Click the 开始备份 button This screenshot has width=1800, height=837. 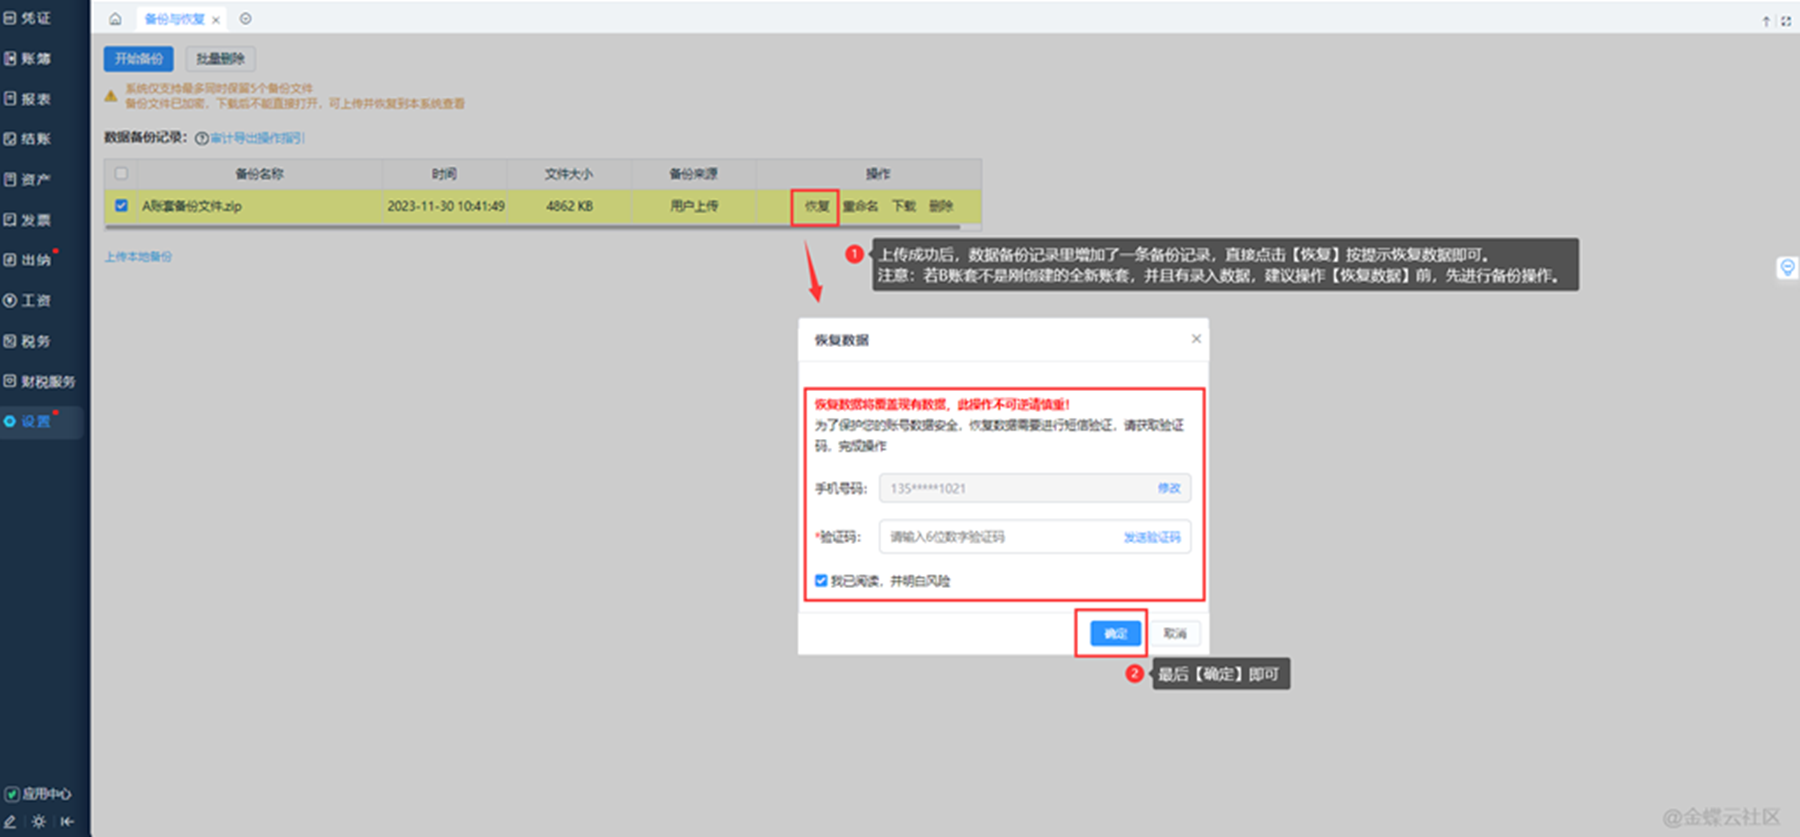[x=138, y=59]
